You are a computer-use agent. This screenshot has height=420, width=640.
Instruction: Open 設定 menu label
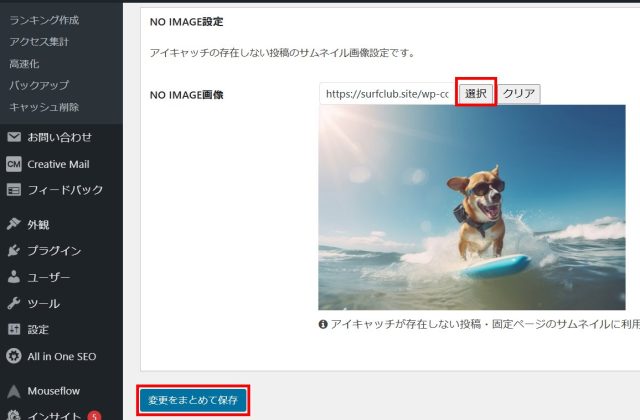point(38,330)
